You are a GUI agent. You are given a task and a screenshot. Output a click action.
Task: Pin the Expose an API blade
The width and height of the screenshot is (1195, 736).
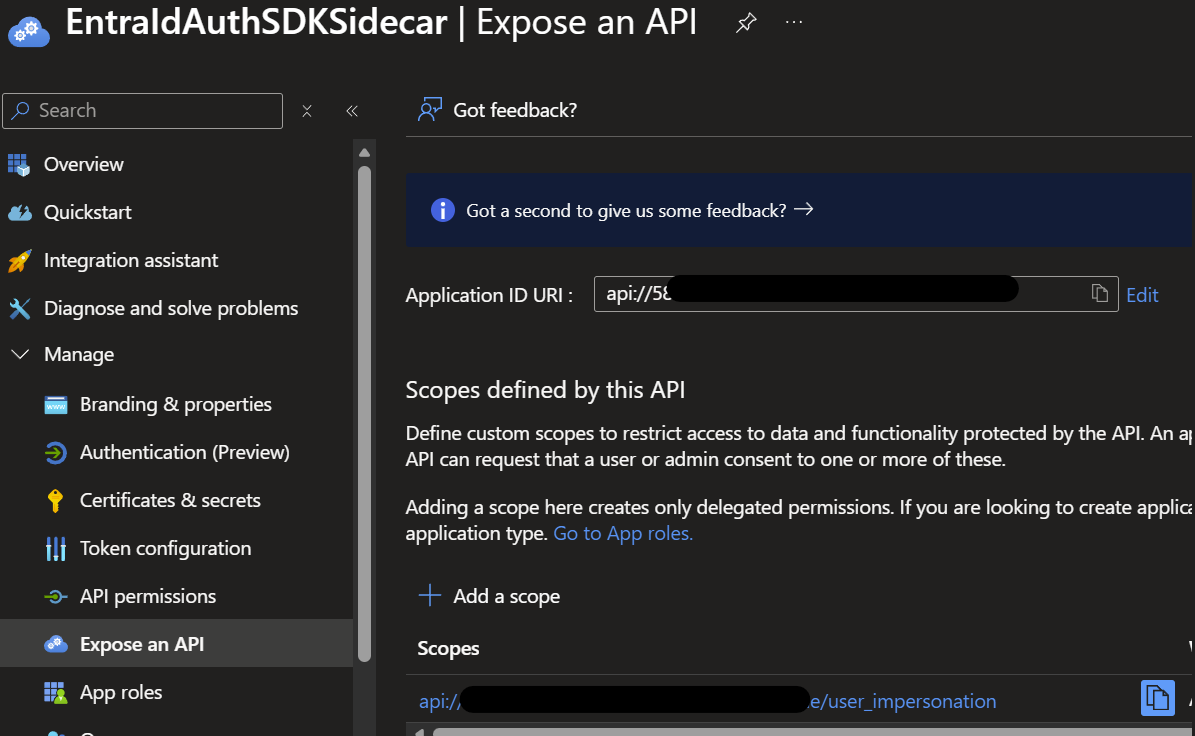(745, 23)
